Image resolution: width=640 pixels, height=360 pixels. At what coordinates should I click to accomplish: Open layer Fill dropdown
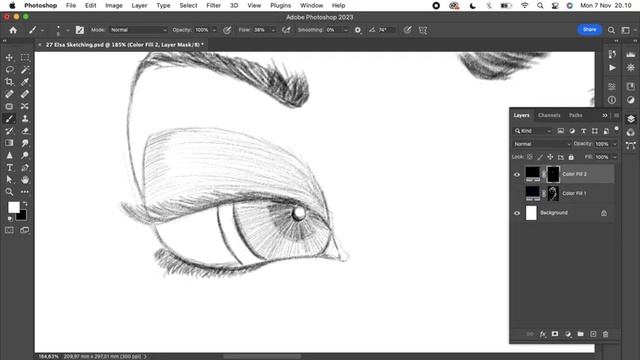615,157
